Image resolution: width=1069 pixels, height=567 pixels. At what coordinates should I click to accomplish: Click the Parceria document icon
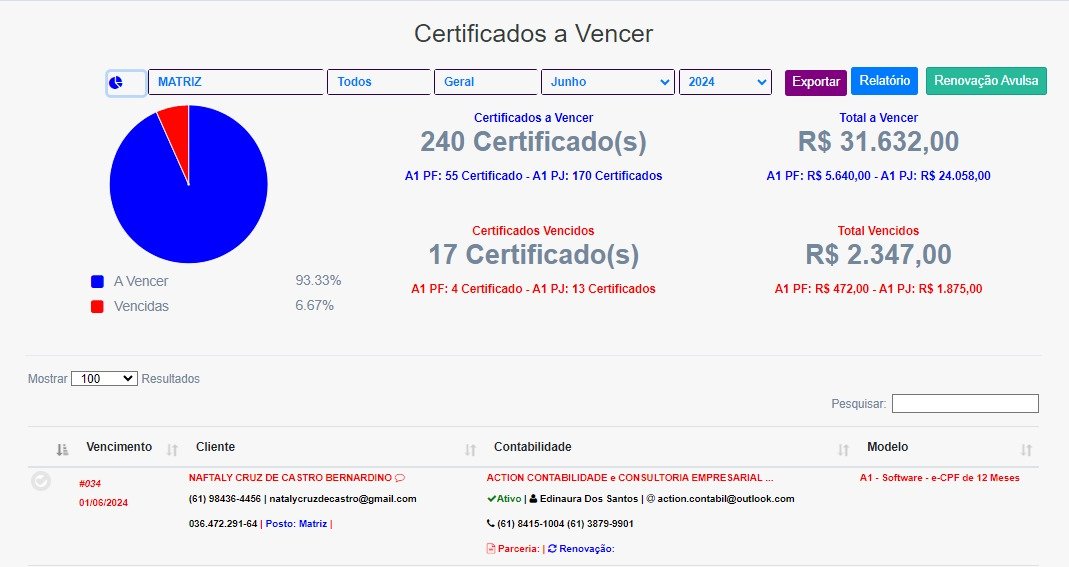(490, 548)
